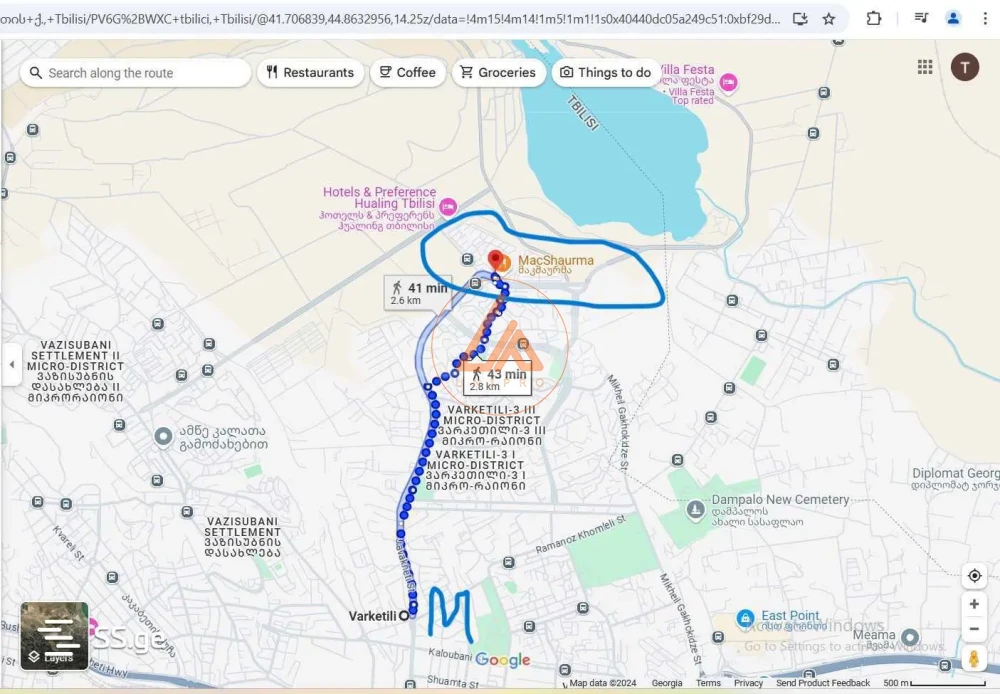Select the Coffee category chip
Image resolution: width=1000 pixels, height=694 pixels.
[407, 73]
